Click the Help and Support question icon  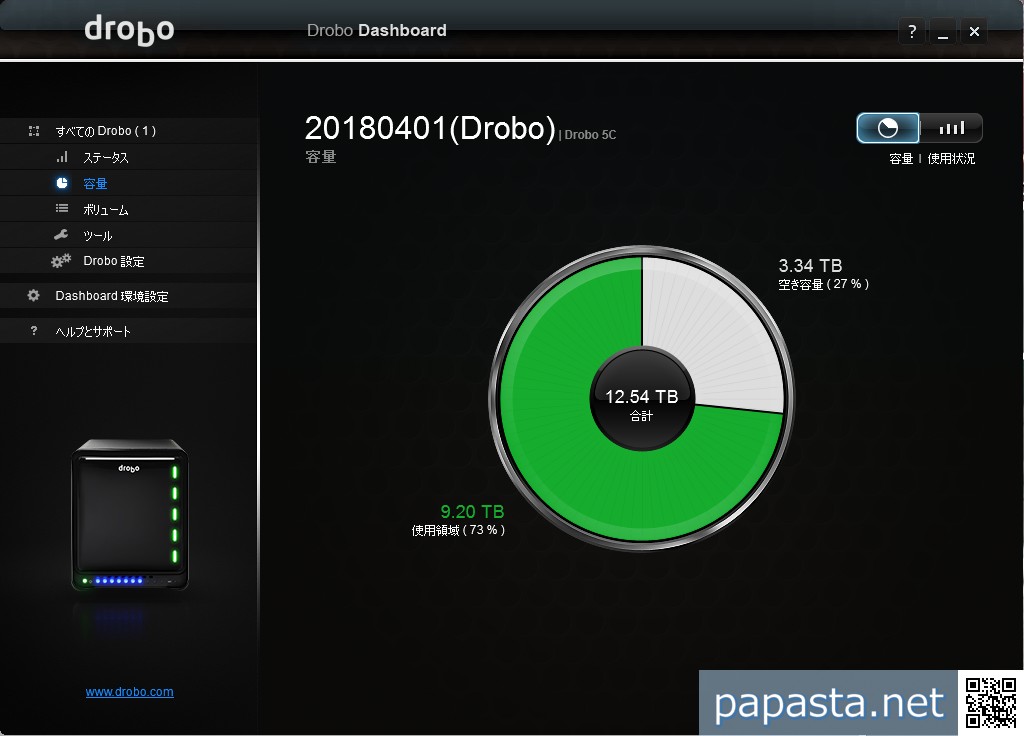(x=34, y=331)
